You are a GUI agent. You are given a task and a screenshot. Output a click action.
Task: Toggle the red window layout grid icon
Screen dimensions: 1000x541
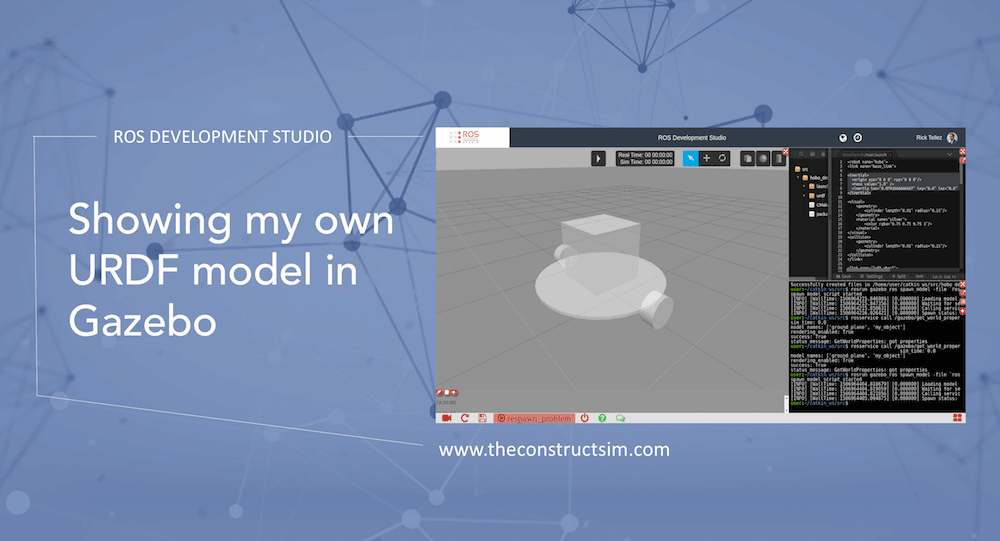tap(957, 417)
